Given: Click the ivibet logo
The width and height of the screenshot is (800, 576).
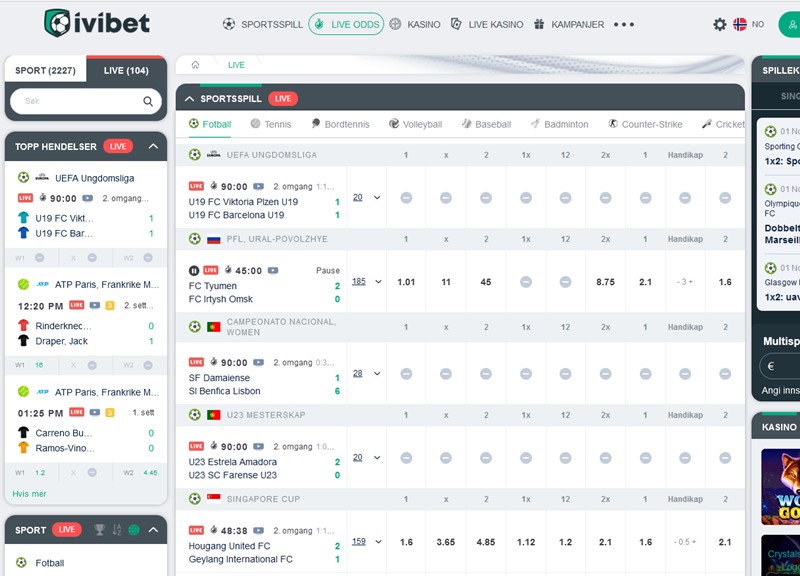Looking at the screenshot, I should (97, 23).
